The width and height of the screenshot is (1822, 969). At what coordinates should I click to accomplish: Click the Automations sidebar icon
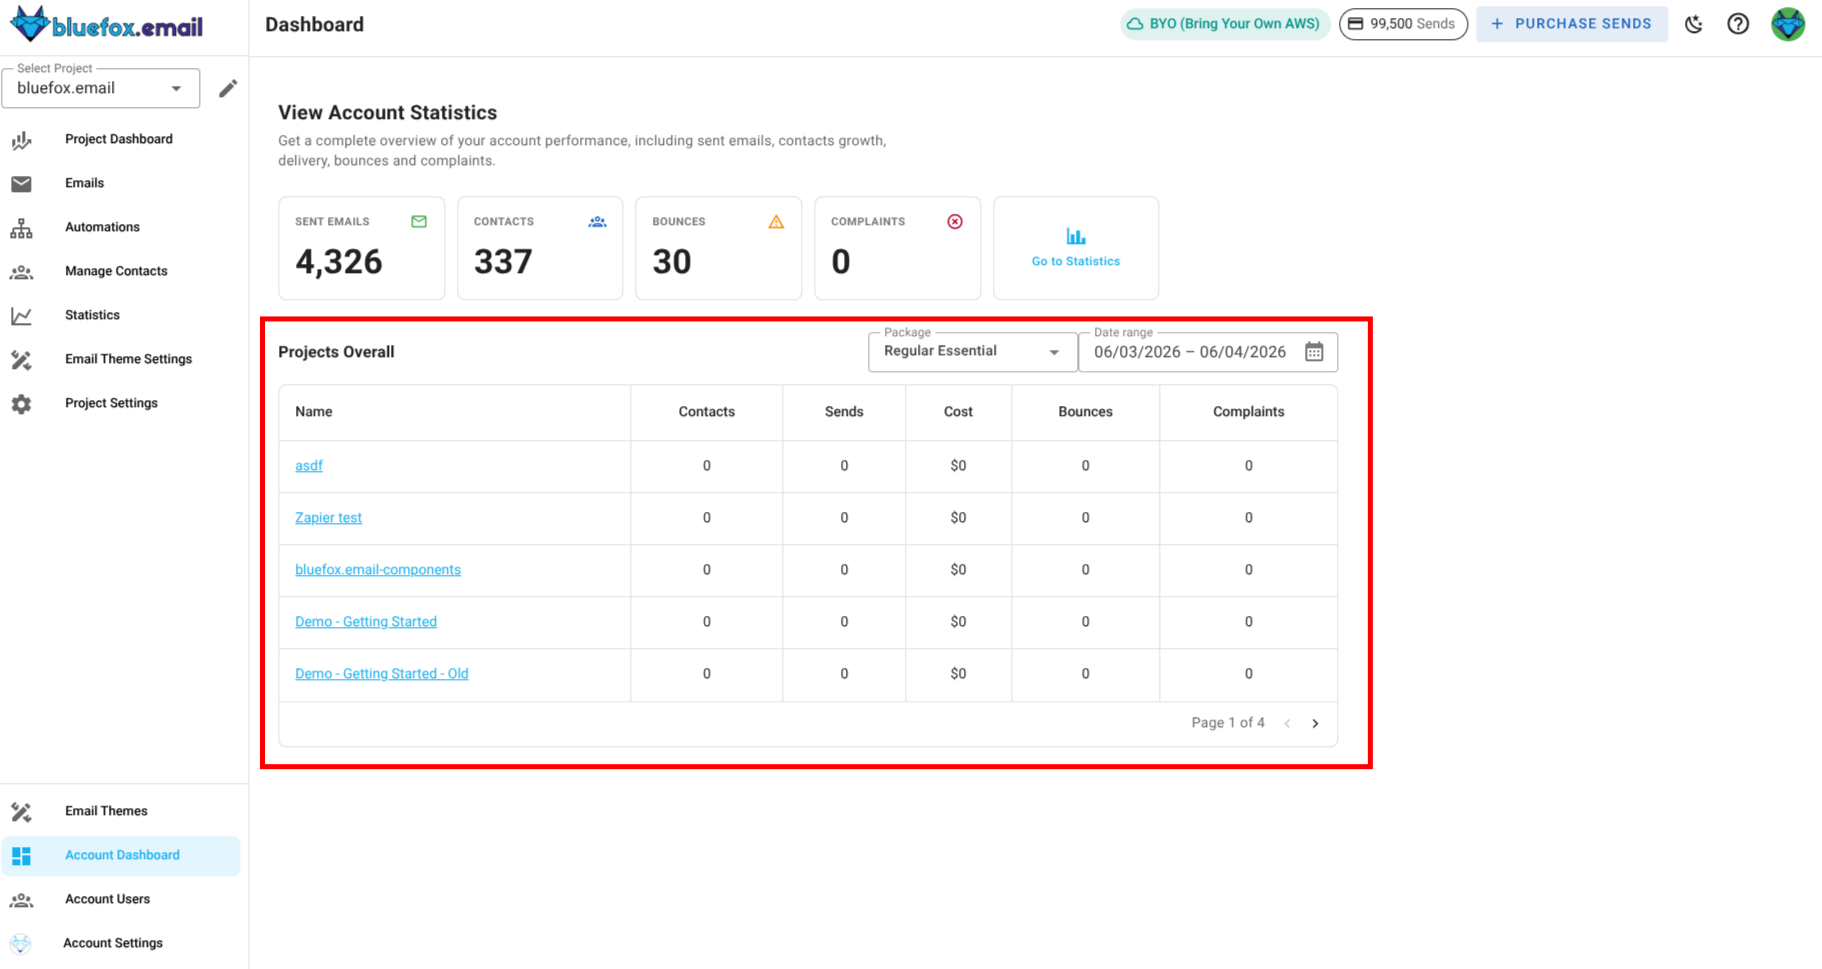(x=21, y=228)
